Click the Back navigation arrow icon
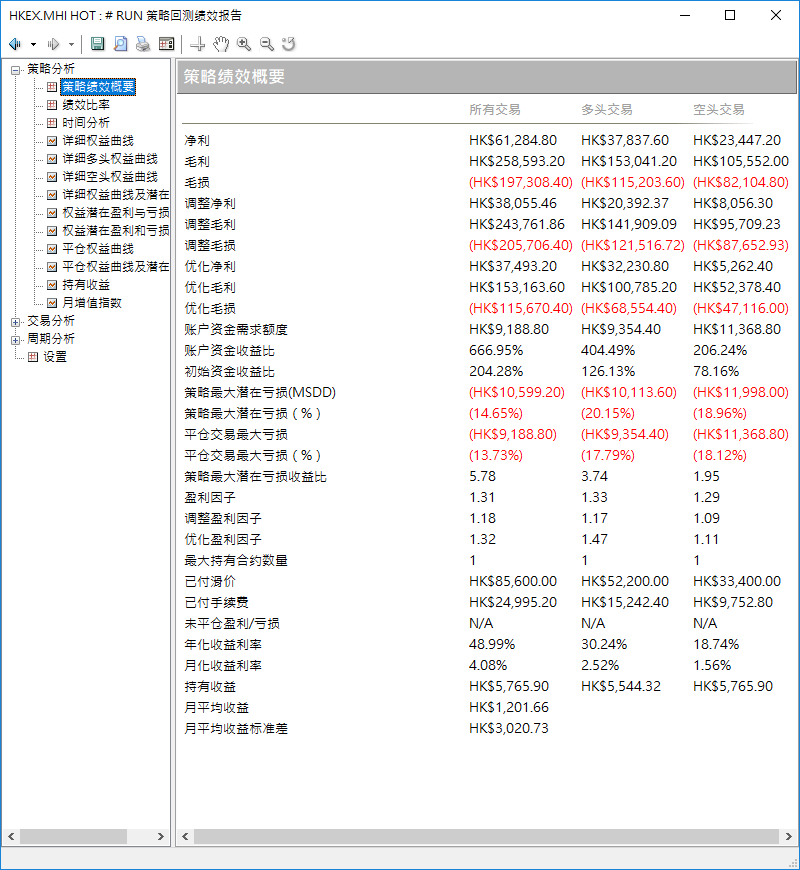 click(x=15, y=44)
